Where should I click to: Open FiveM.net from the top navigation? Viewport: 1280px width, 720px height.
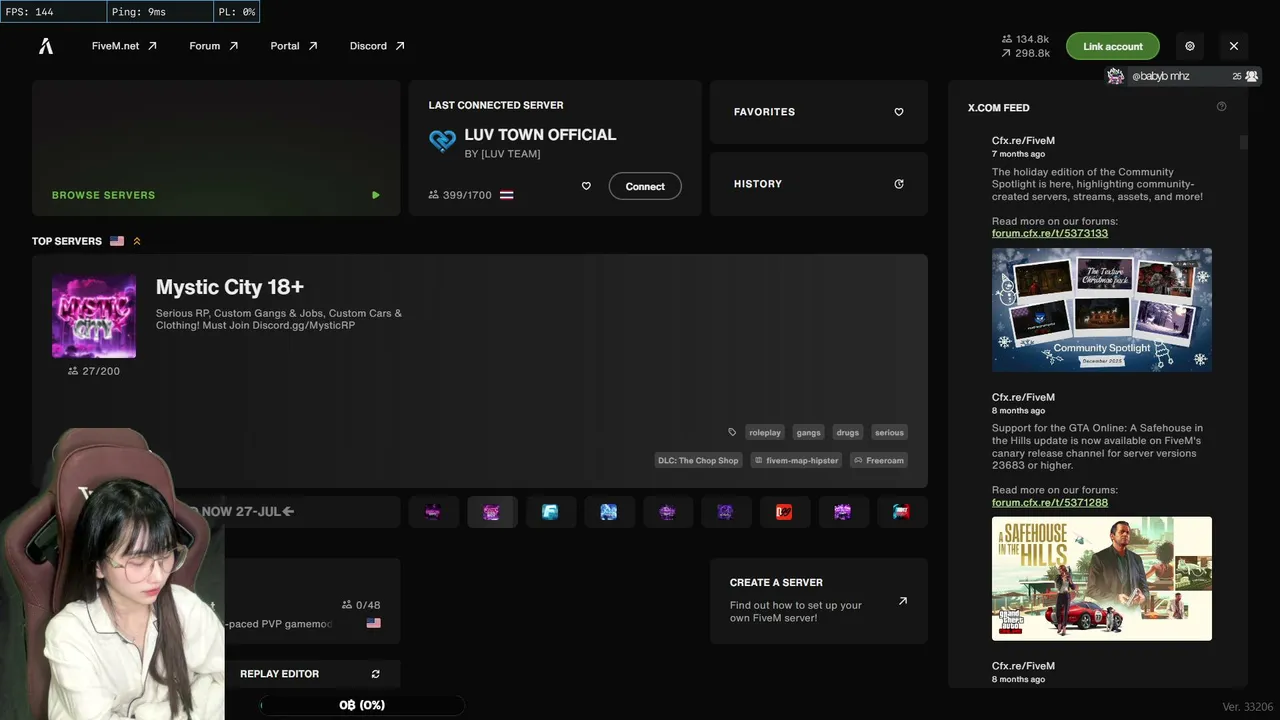pyautogui.click(x=124, y=46)
